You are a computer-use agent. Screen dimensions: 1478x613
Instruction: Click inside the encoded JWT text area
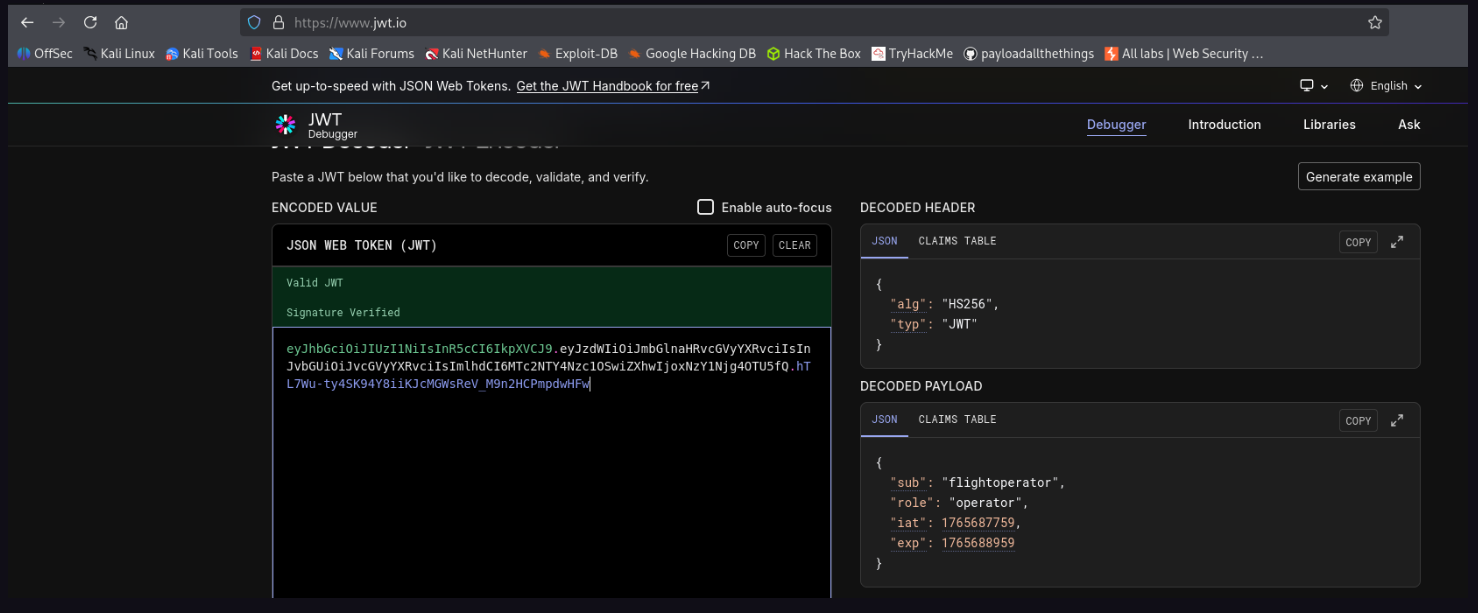pos(550,480)
